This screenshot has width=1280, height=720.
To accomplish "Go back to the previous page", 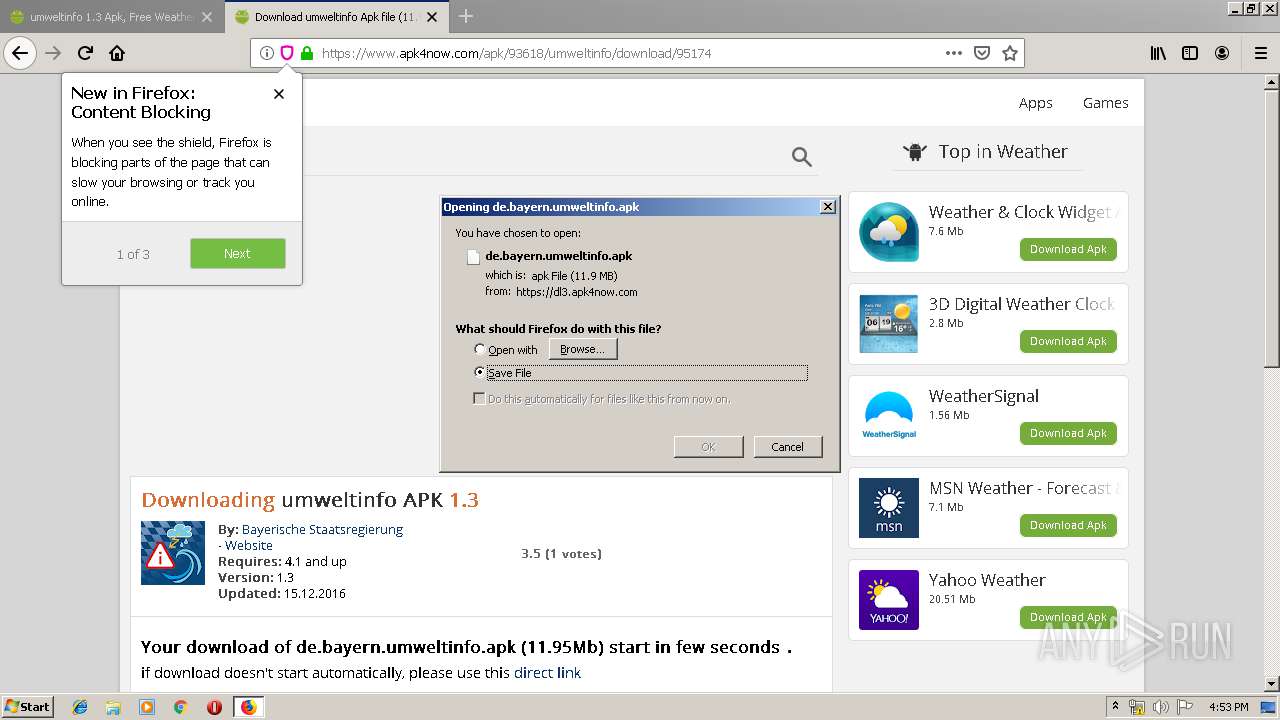I will coord(20,53).
